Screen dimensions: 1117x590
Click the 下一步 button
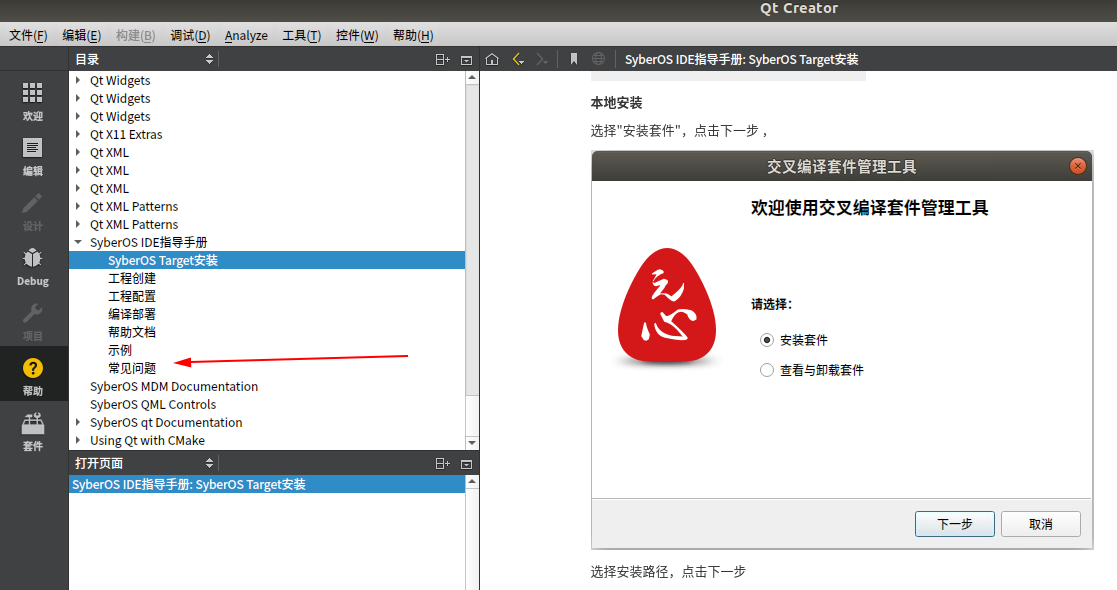[x=954, y=524]
